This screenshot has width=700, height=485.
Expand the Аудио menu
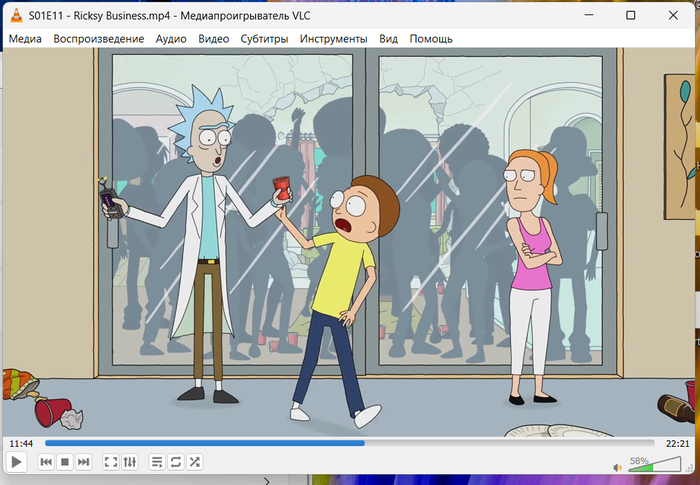click(x=171, y=39)
